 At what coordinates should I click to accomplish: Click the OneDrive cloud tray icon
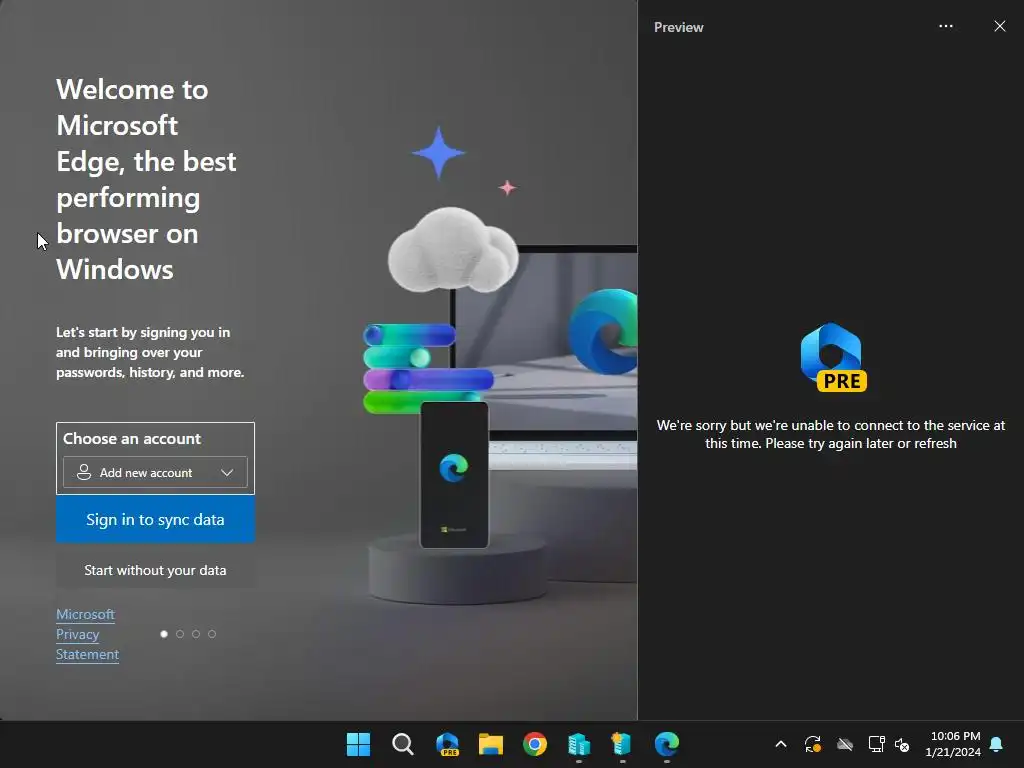pyautogui.click(x=845, y=744)
